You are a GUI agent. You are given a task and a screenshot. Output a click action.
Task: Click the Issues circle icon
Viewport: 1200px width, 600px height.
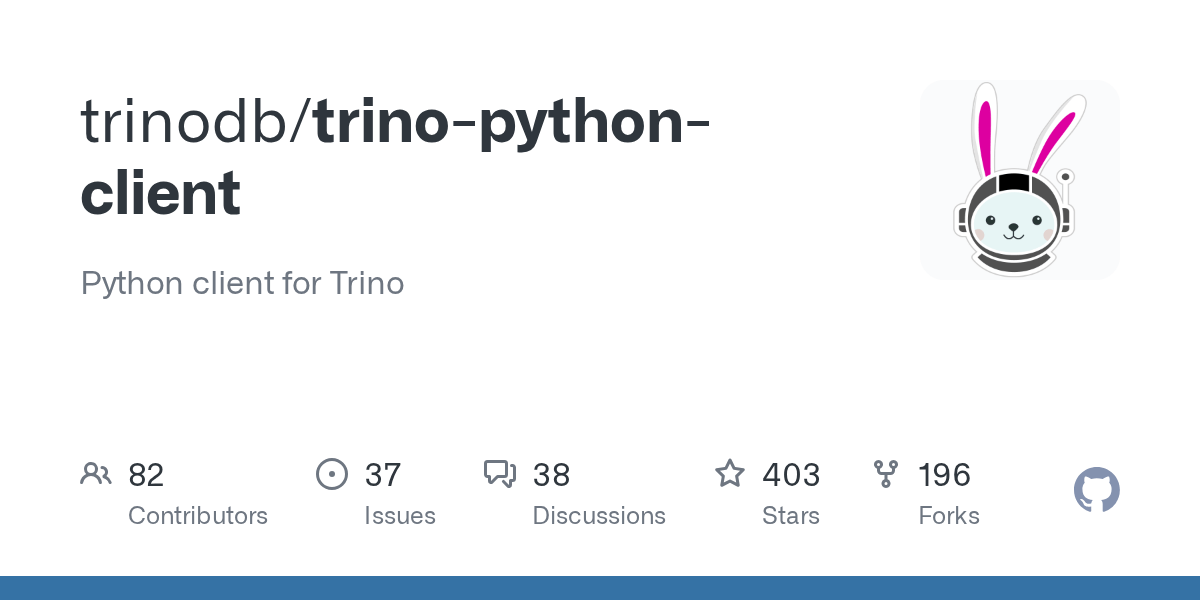tap(332, 474)
